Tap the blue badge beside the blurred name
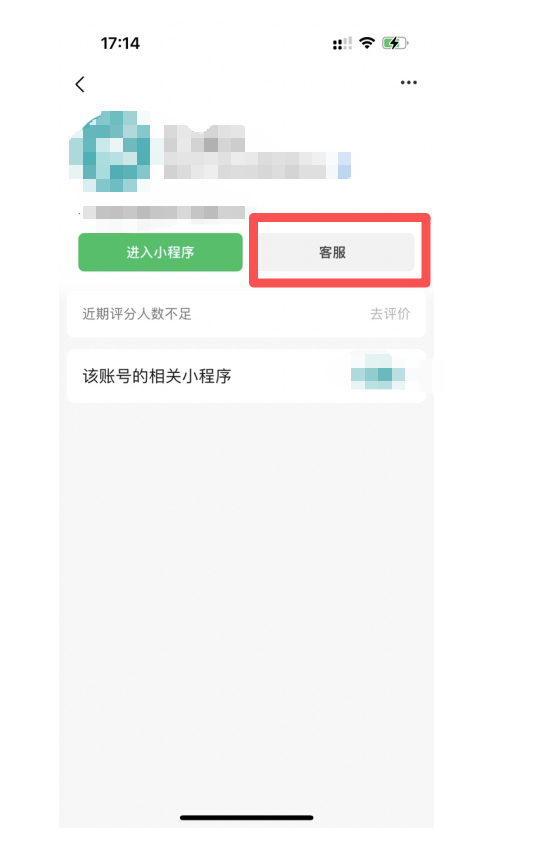The image size is (542, 849). (344, 165)
